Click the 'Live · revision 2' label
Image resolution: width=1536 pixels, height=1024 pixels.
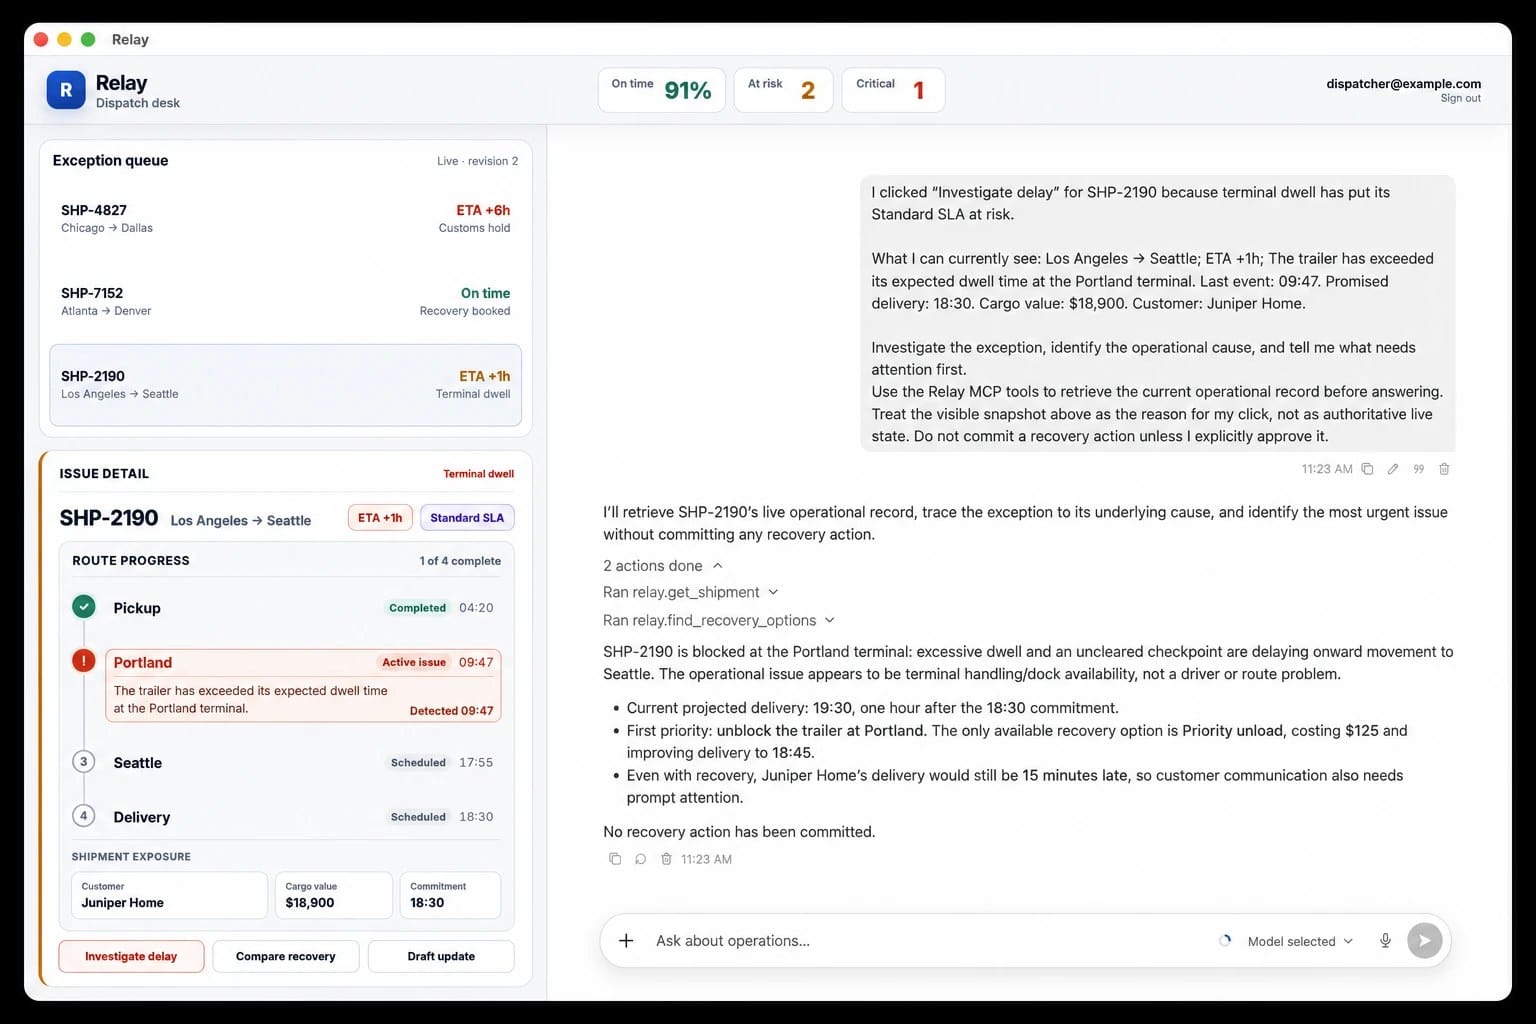point(477,161)
